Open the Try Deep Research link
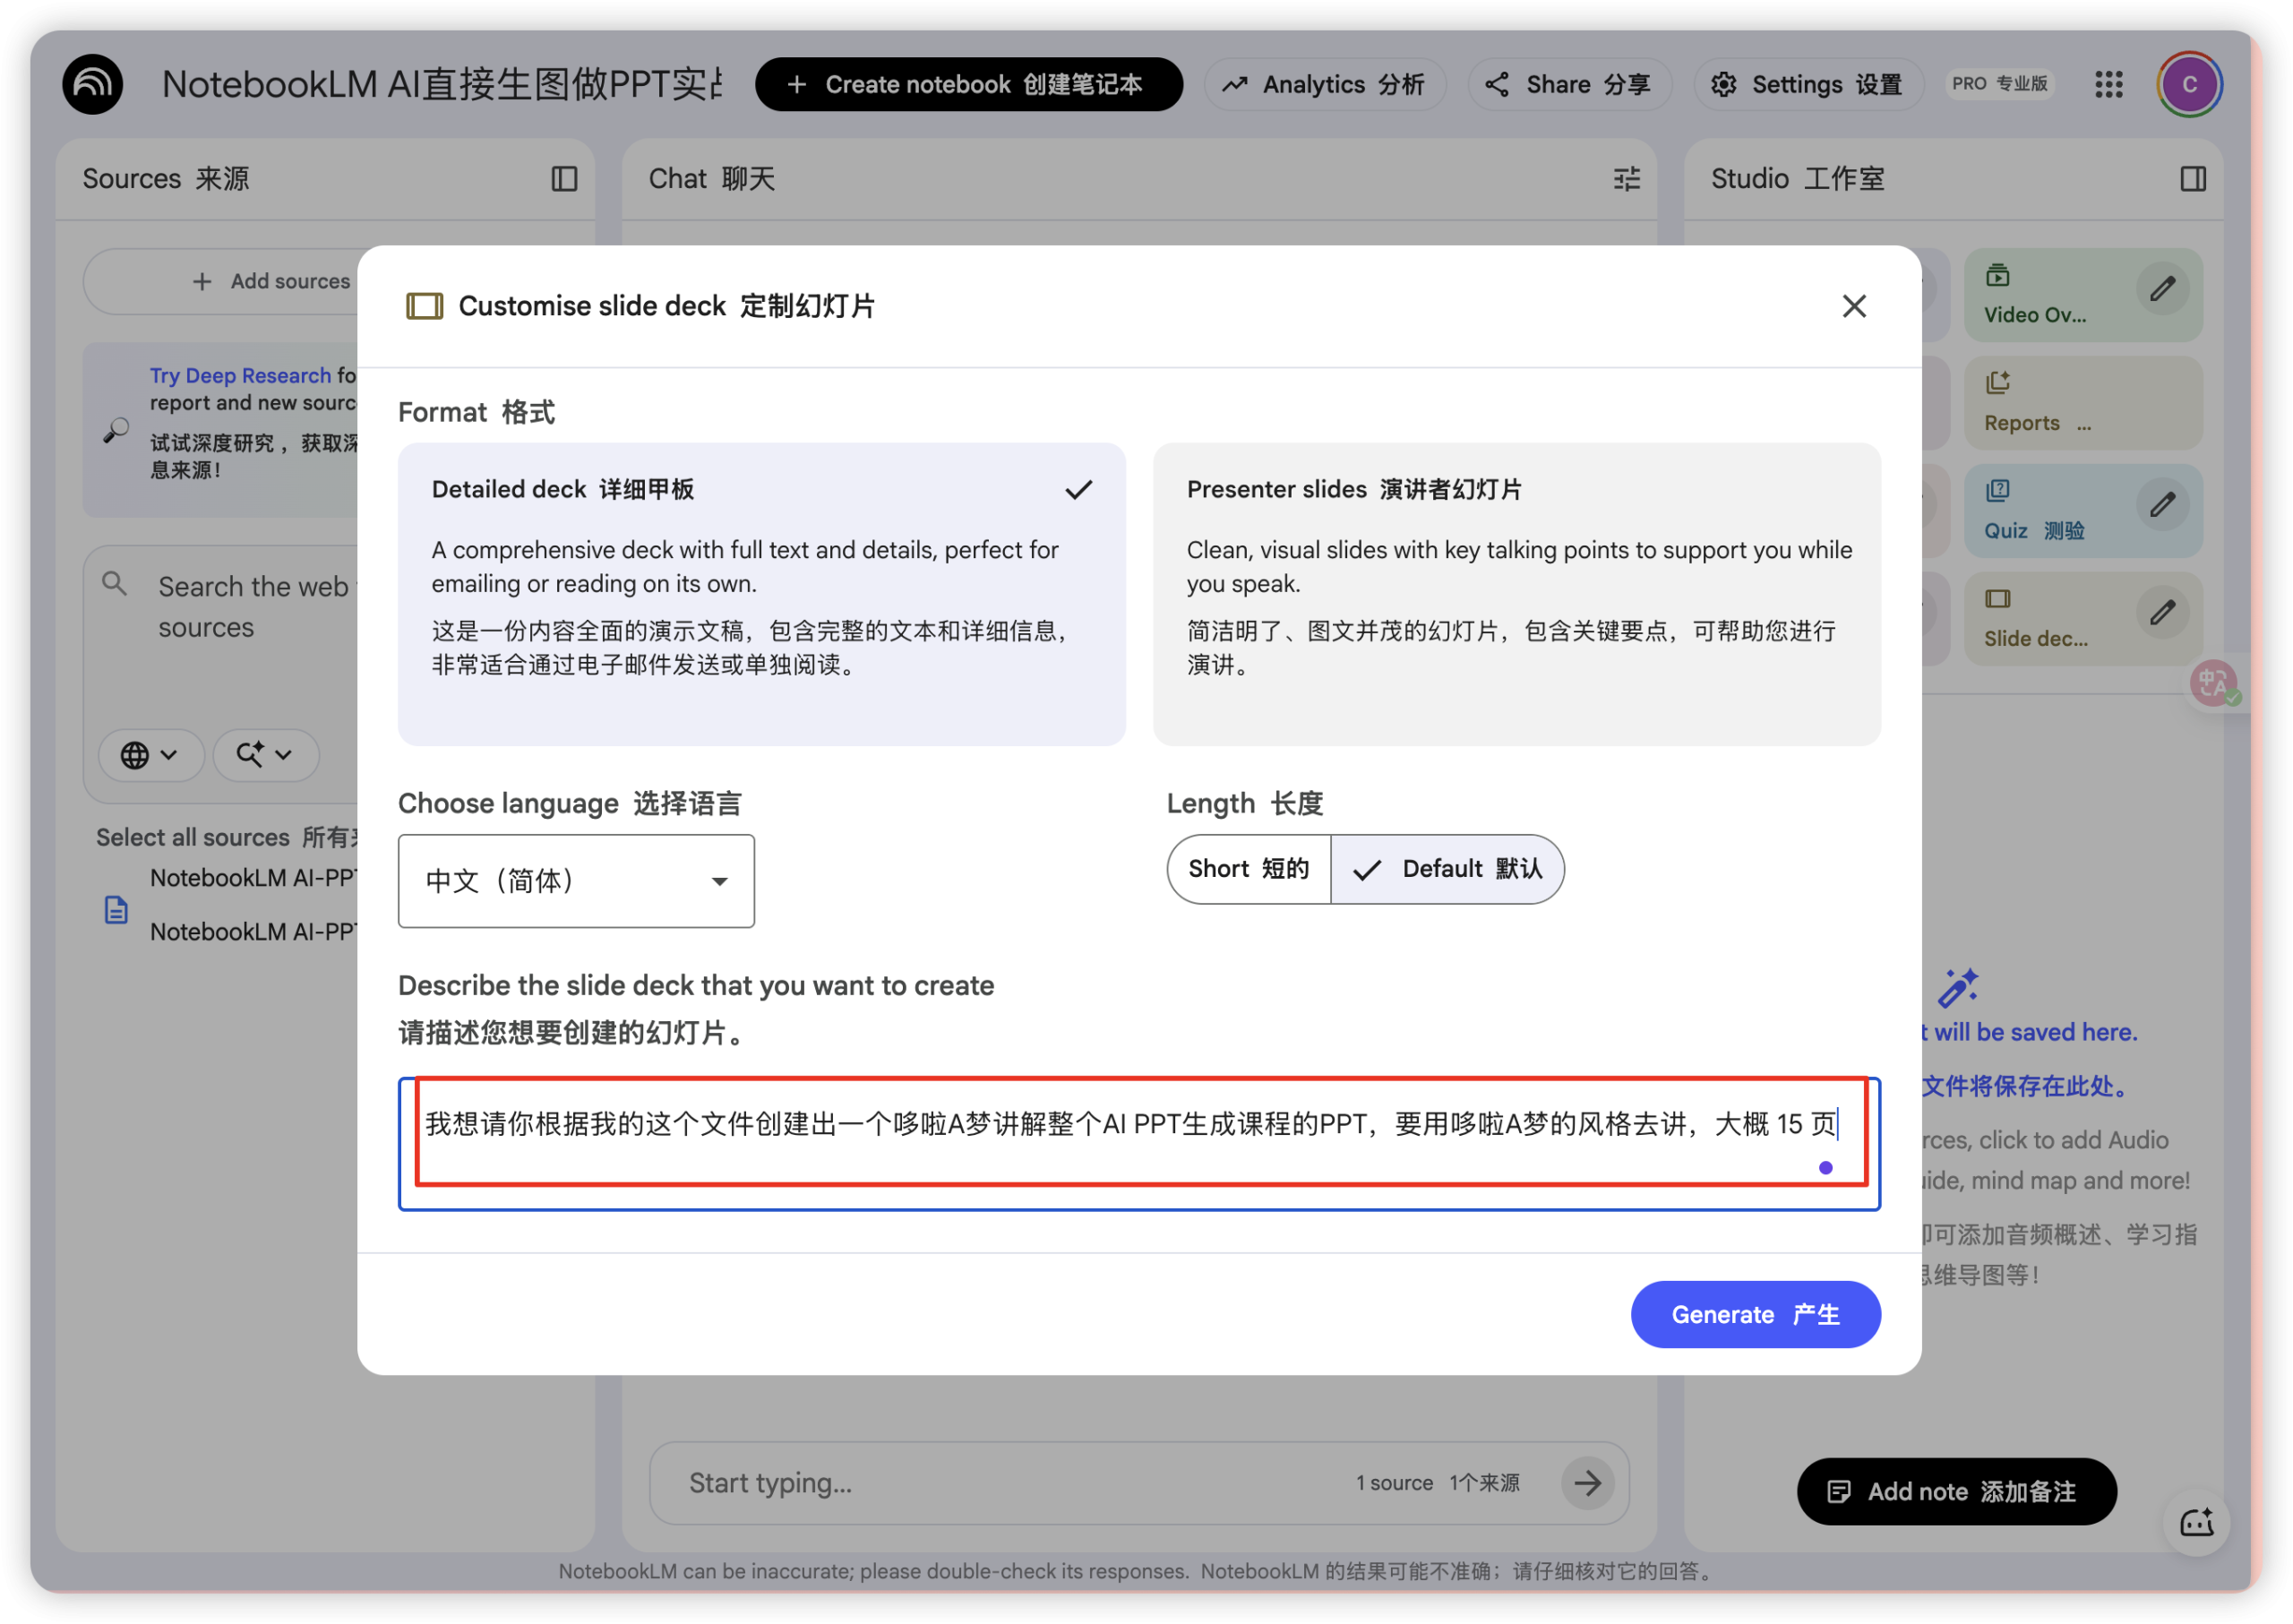The width and height of the screenshot is (2293, 1624). (240, 375)
